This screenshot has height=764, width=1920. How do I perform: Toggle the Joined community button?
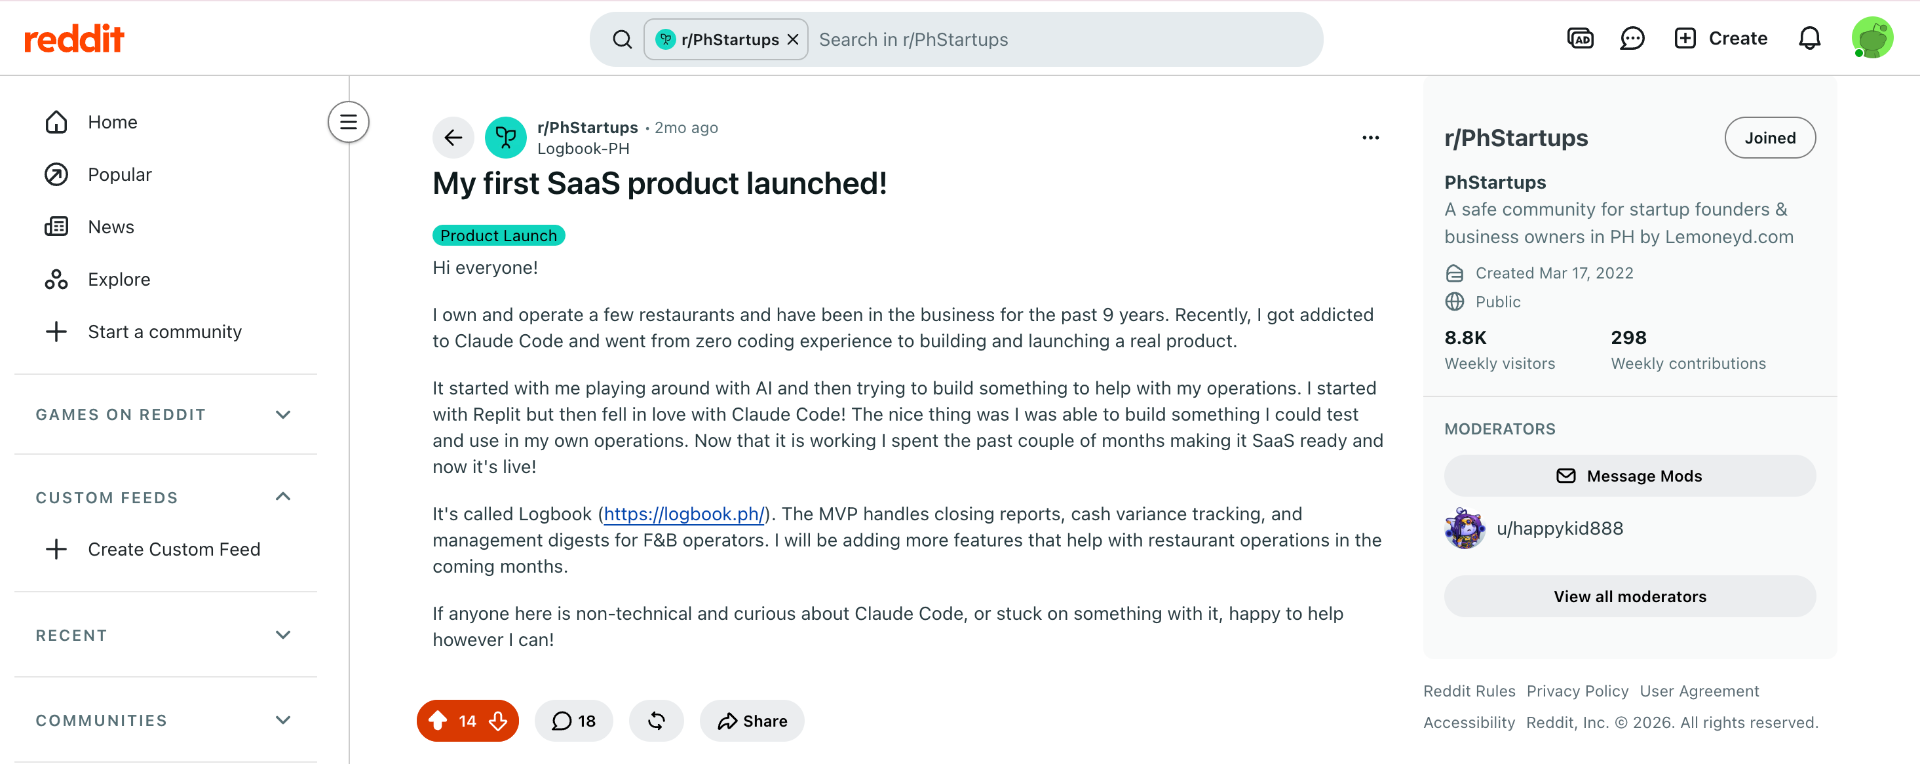point(1771,138)
